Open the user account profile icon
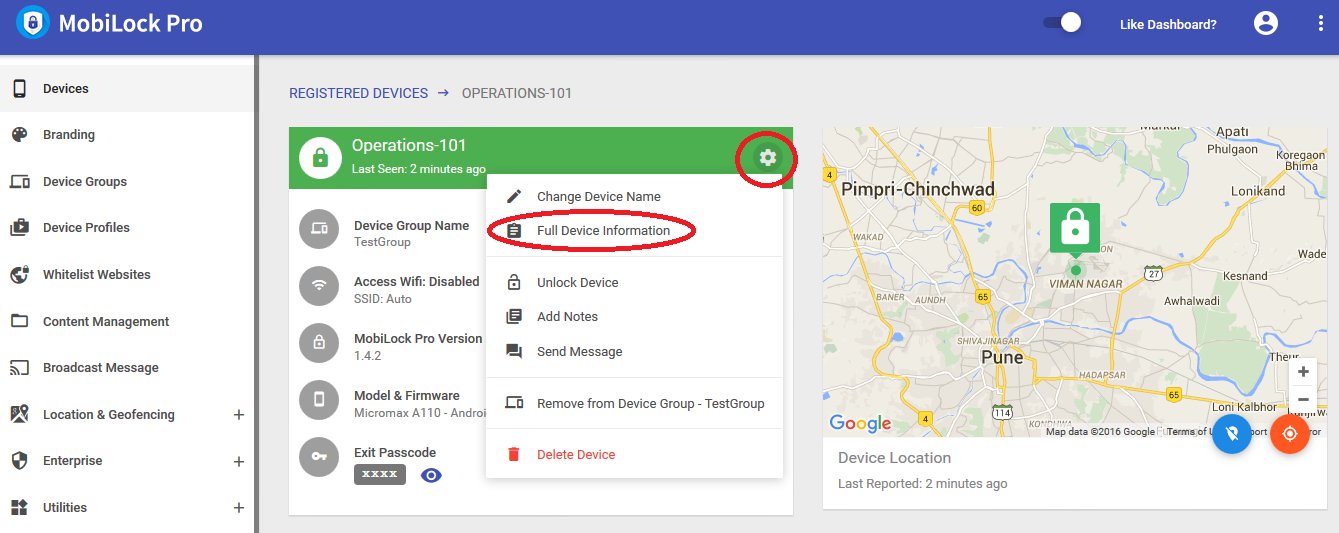 [1266, 23]
